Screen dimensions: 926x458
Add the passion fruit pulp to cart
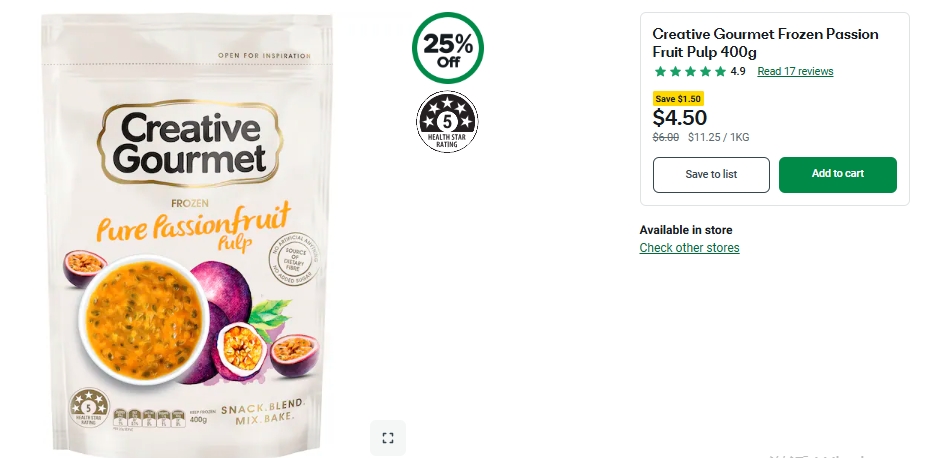[x=837, y=174]
